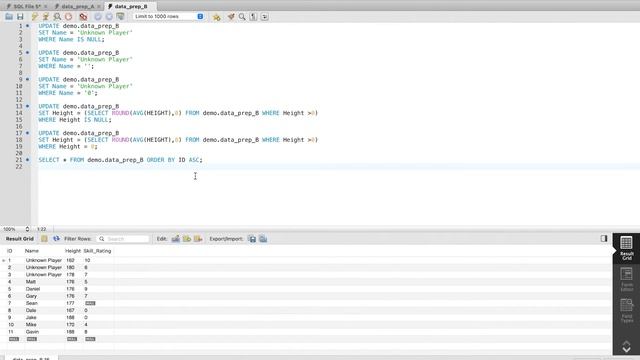
Task: Open Form Editor side panel view
Action: point(626,279)
